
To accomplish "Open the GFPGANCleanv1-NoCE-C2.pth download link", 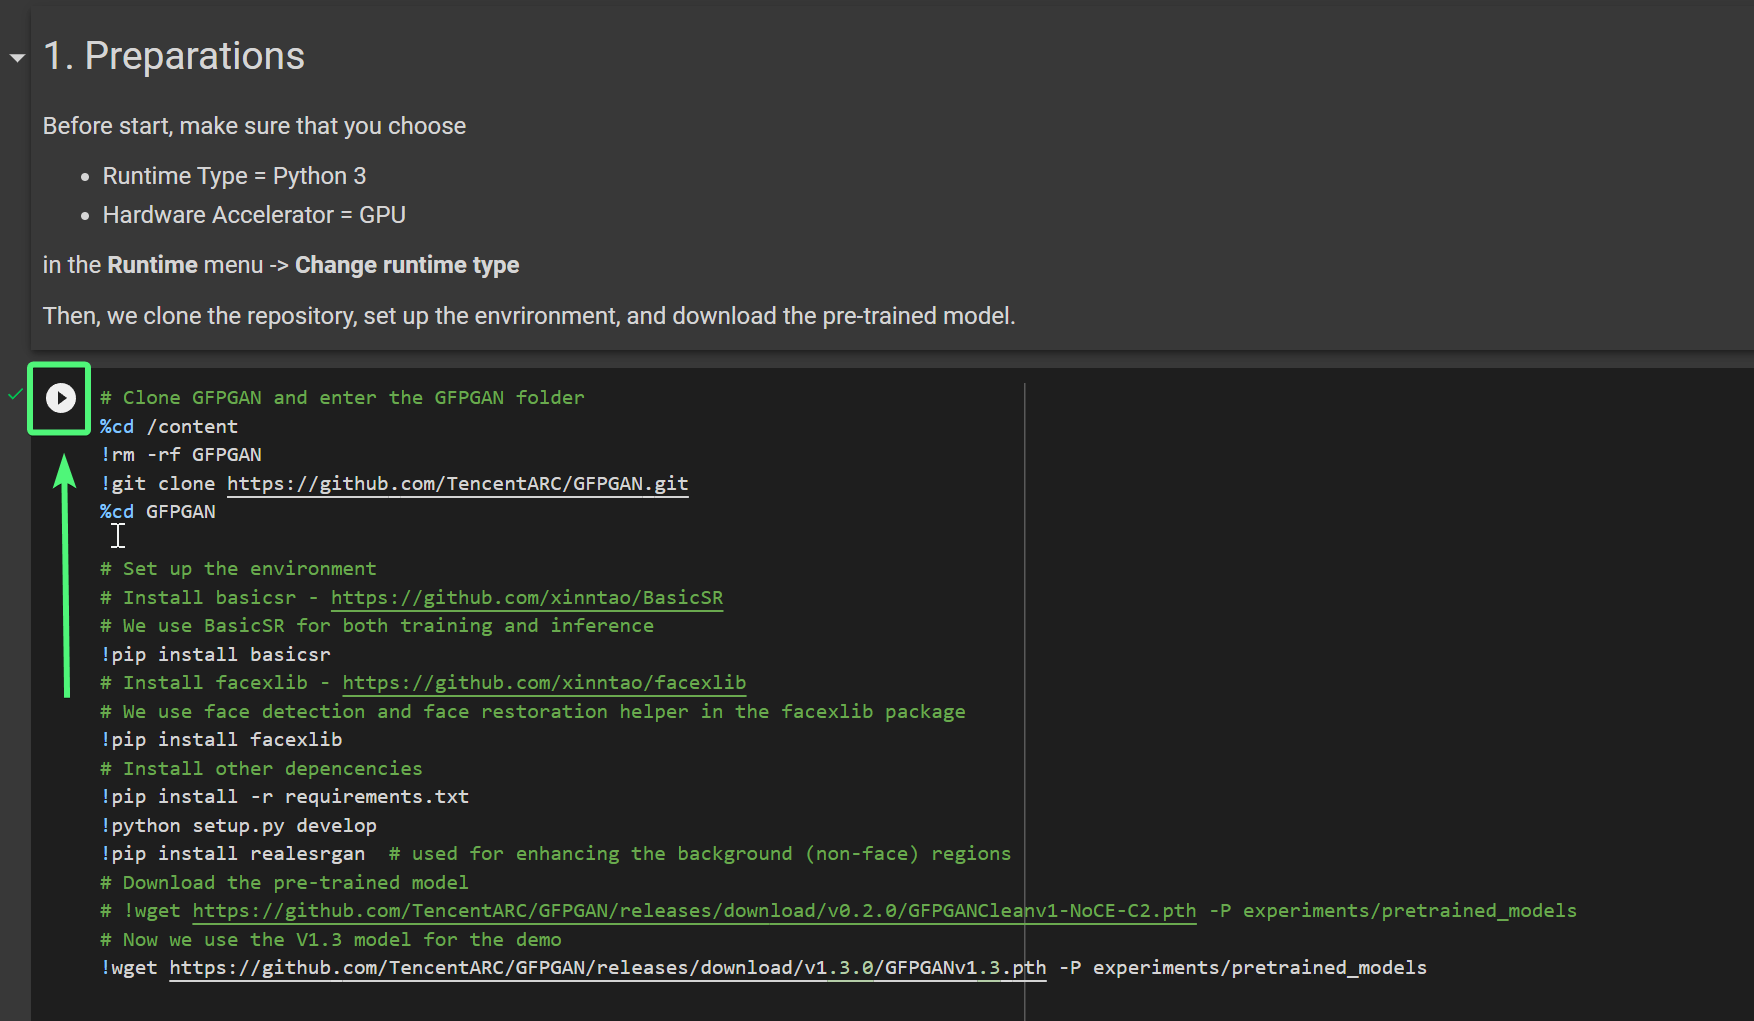I will tap(693, 911).
